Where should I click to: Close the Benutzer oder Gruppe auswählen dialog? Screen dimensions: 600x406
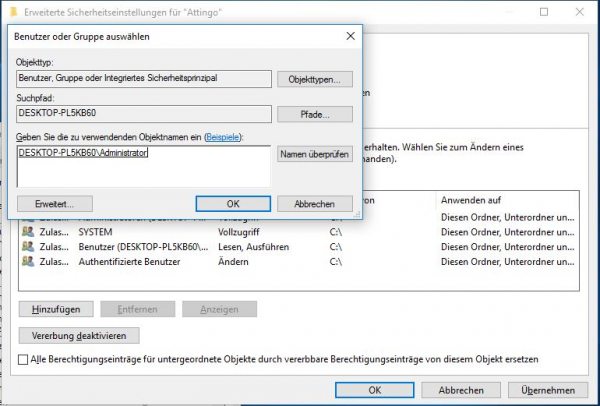350,35
